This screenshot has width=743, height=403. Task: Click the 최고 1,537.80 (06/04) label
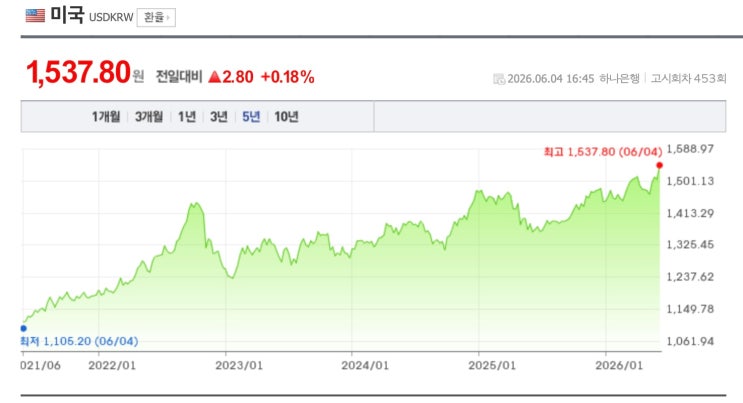point(603,152)
